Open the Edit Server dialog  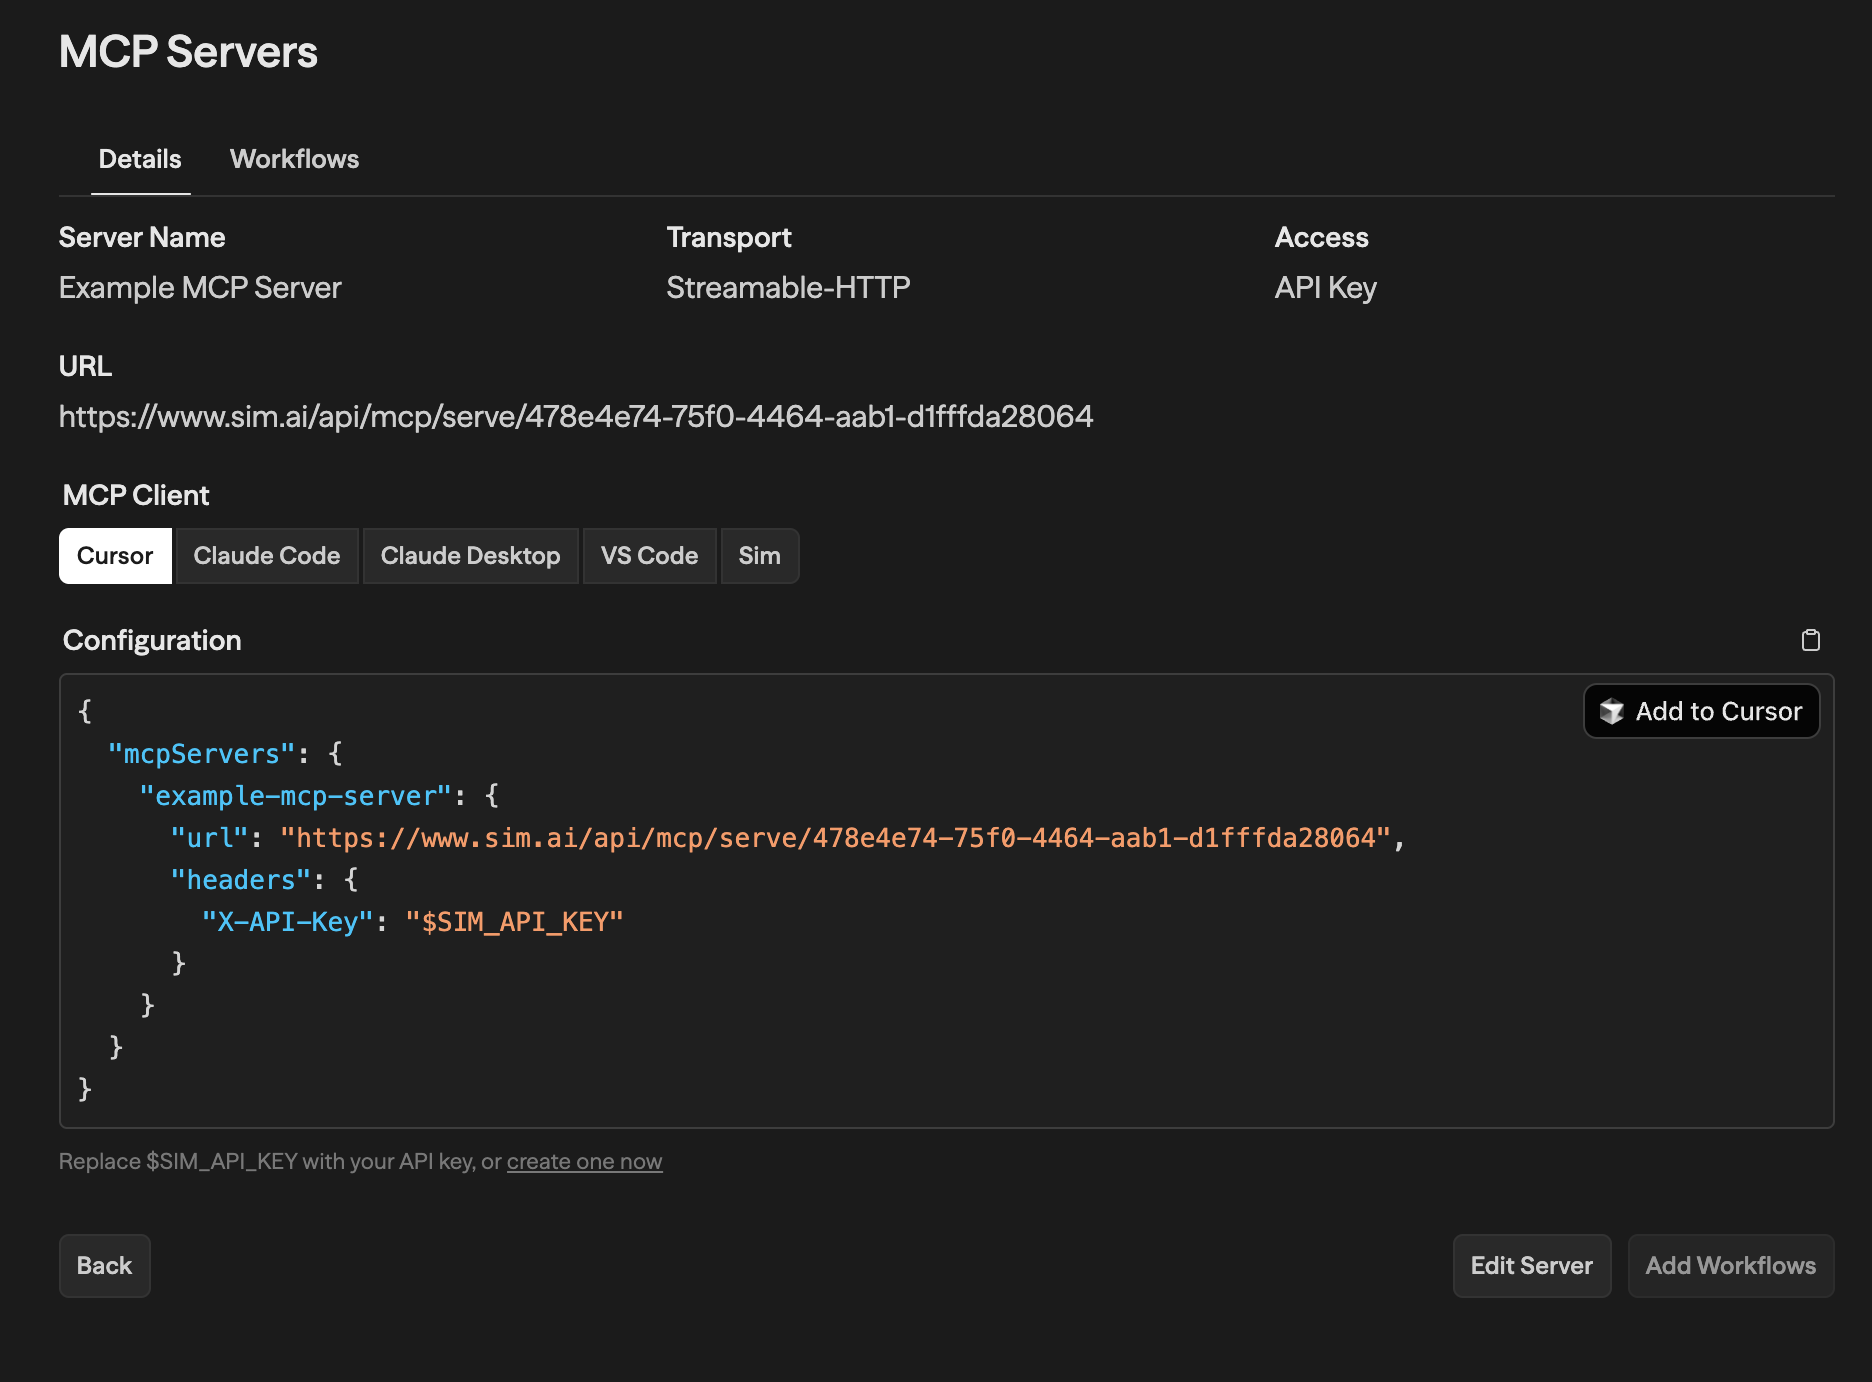pyautogui.click(x=1531, y=1265)
